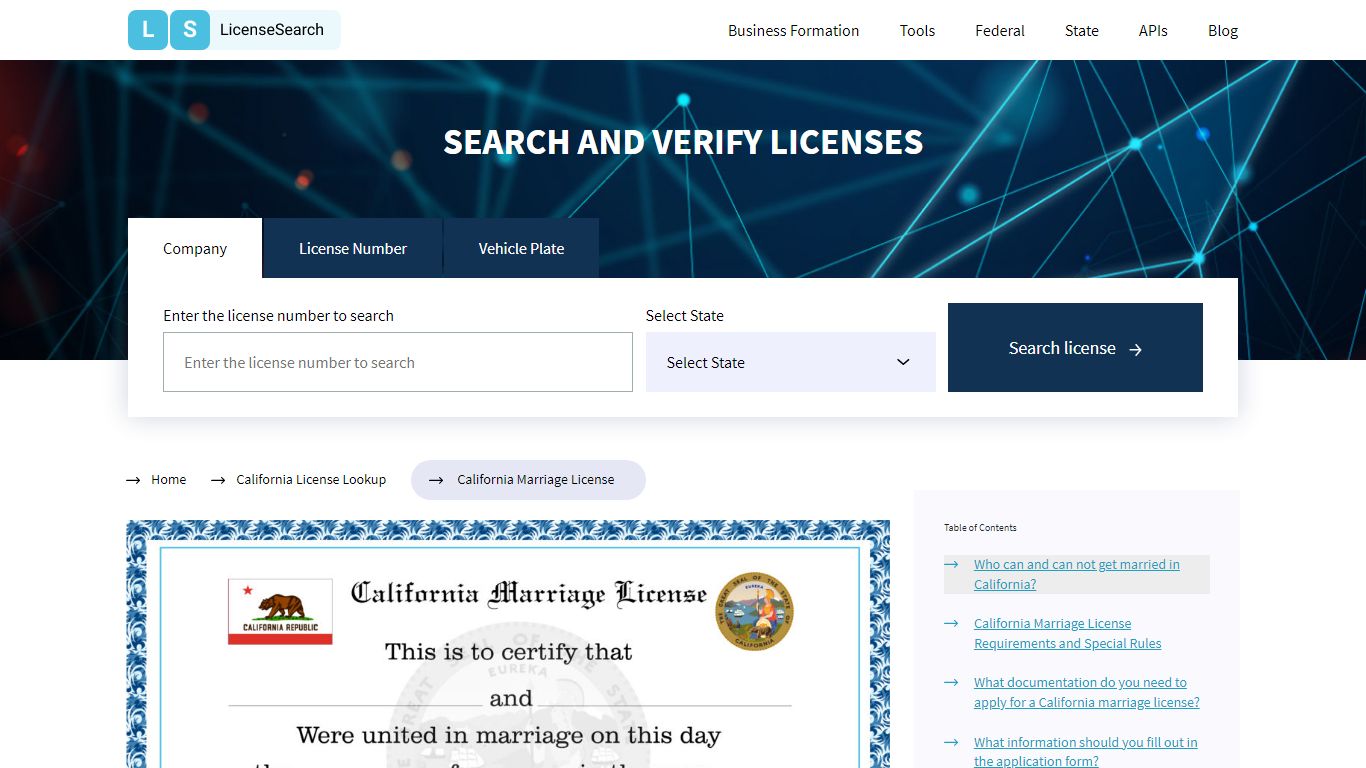Screen dimensions: 1366x768
Task: Open 'What information should you fill out' link
Action: coord(1086,751)
